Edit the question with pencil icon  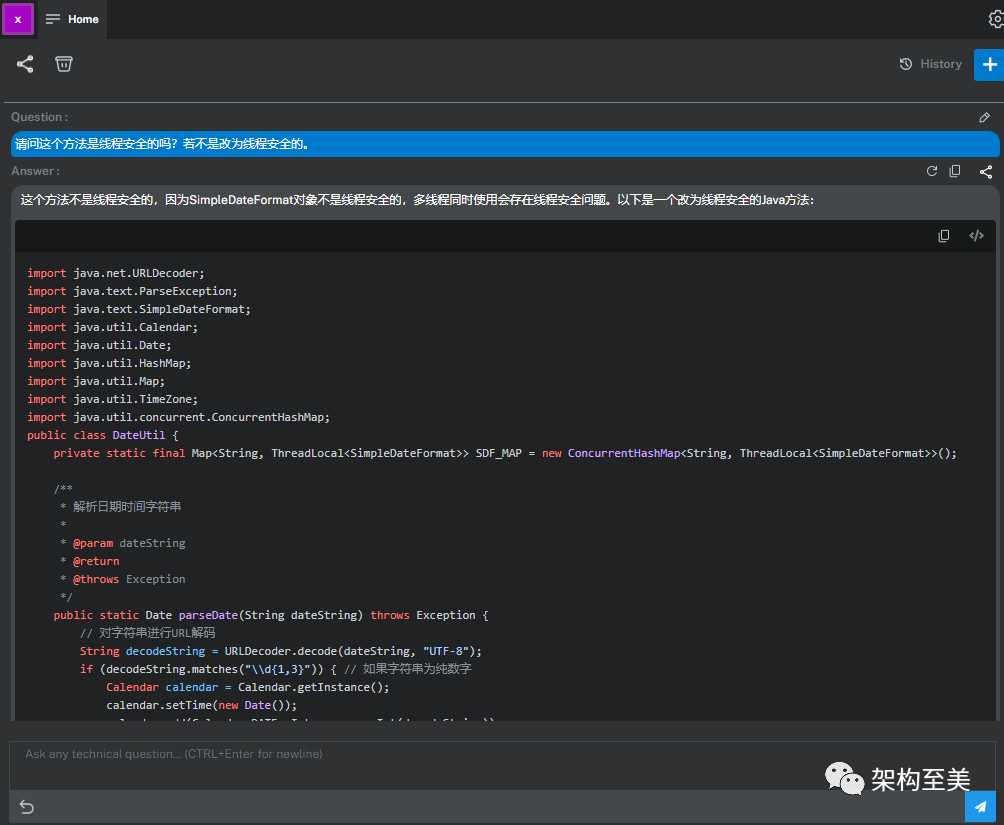(985, 118)
